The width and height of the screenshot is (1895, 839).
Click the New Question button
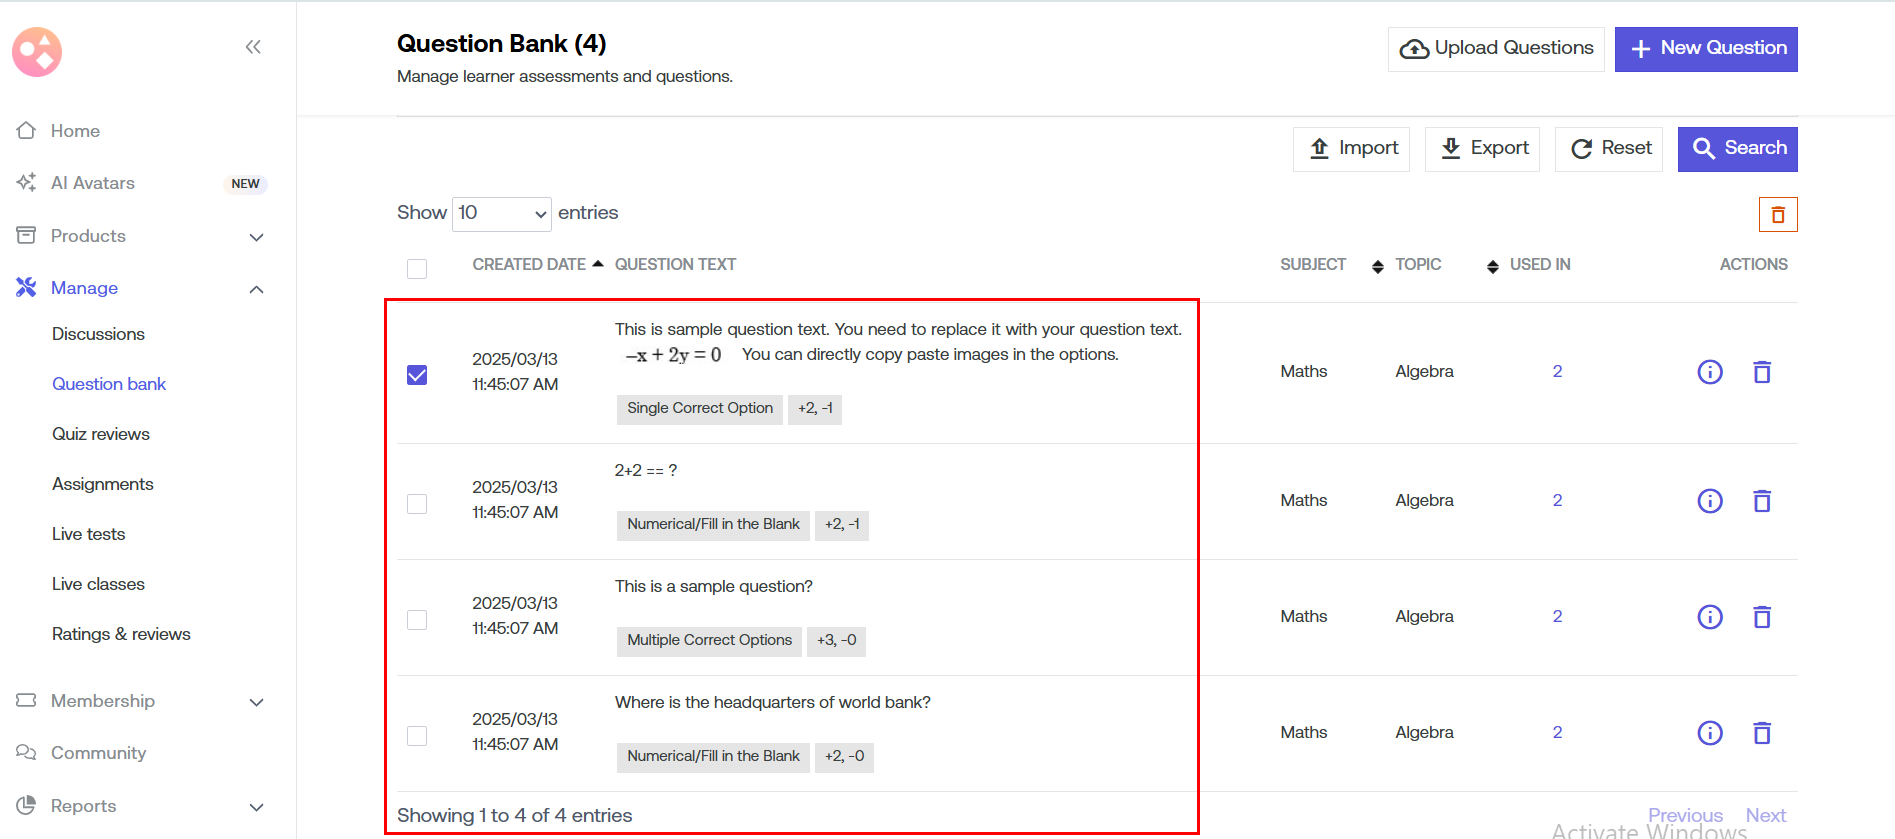pyautogui.click(x=1705, y=49)
